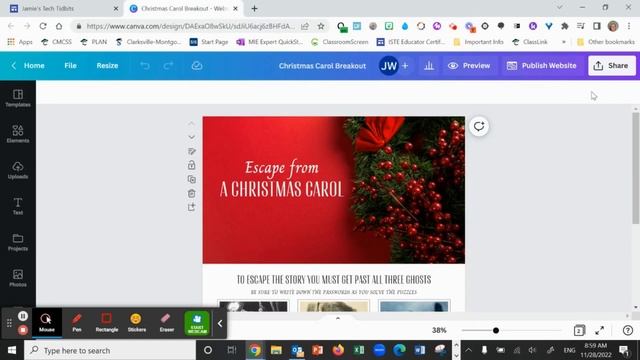The height and width of the screenshot is (360, 640).
Task: Duplicate the page with the copy icon
Action: click(x=191, y=180)
